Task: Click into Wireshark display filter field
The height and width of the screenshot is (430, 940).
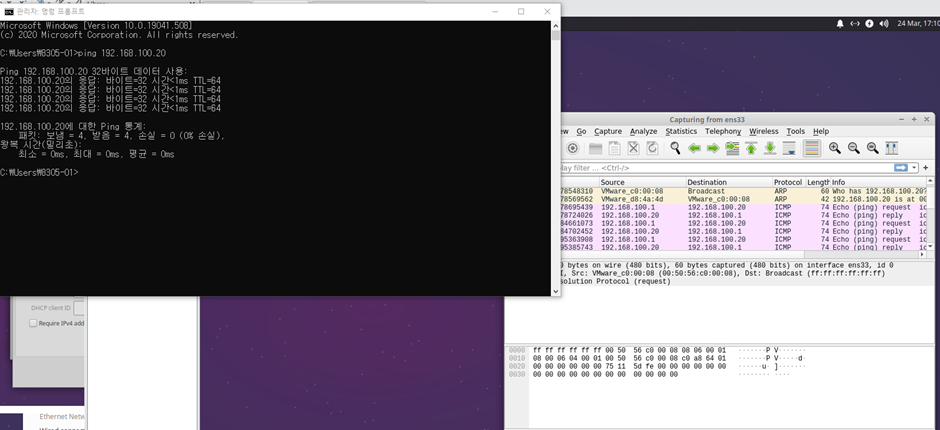Action: (725, 168)
